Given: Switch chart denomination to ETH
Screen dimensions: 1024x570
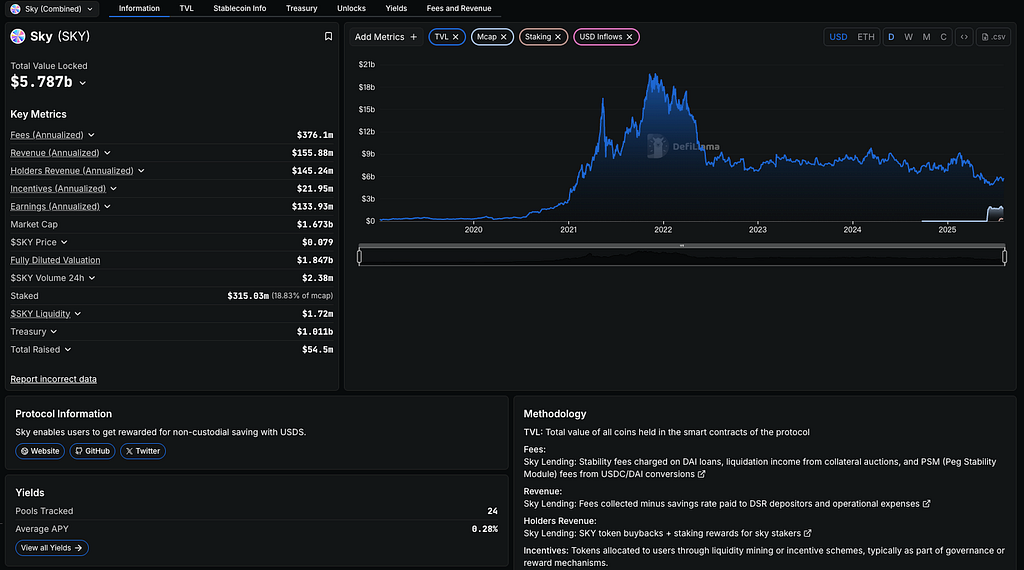Looking at the screenshot, I should (x=865, y=37).
